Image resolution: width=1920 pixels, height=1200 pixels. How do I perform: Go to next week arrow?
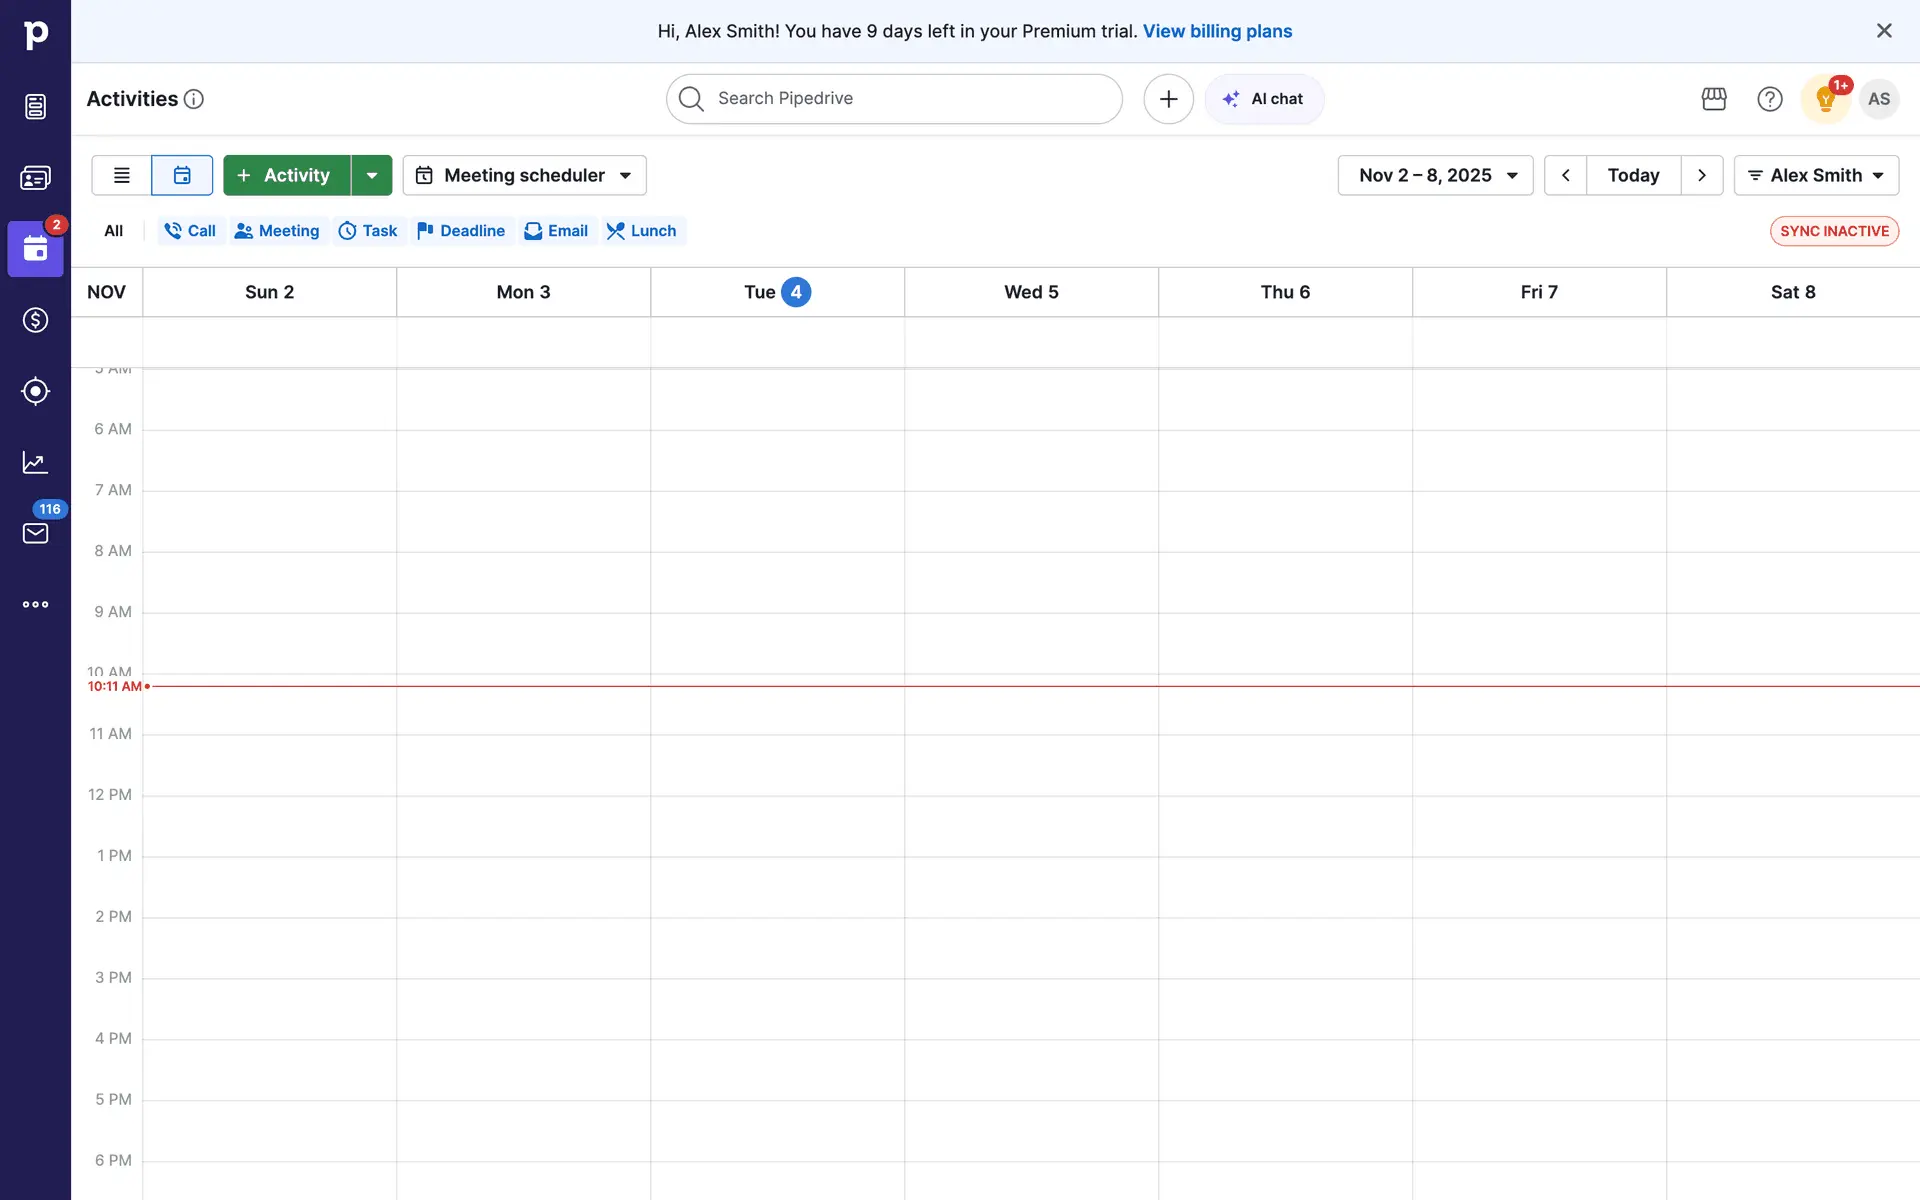1702,175
